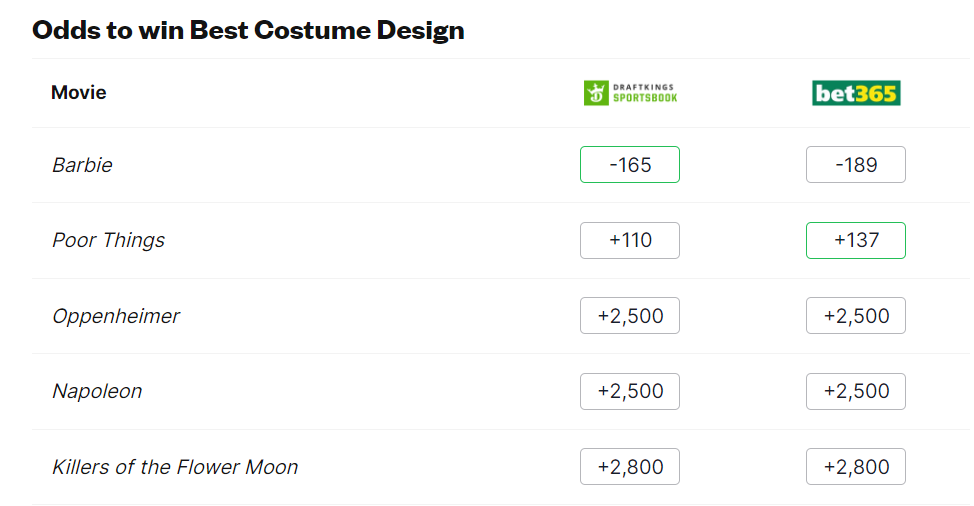
Task: Select Barbie -189 bet365 odds
Action: 856,165
